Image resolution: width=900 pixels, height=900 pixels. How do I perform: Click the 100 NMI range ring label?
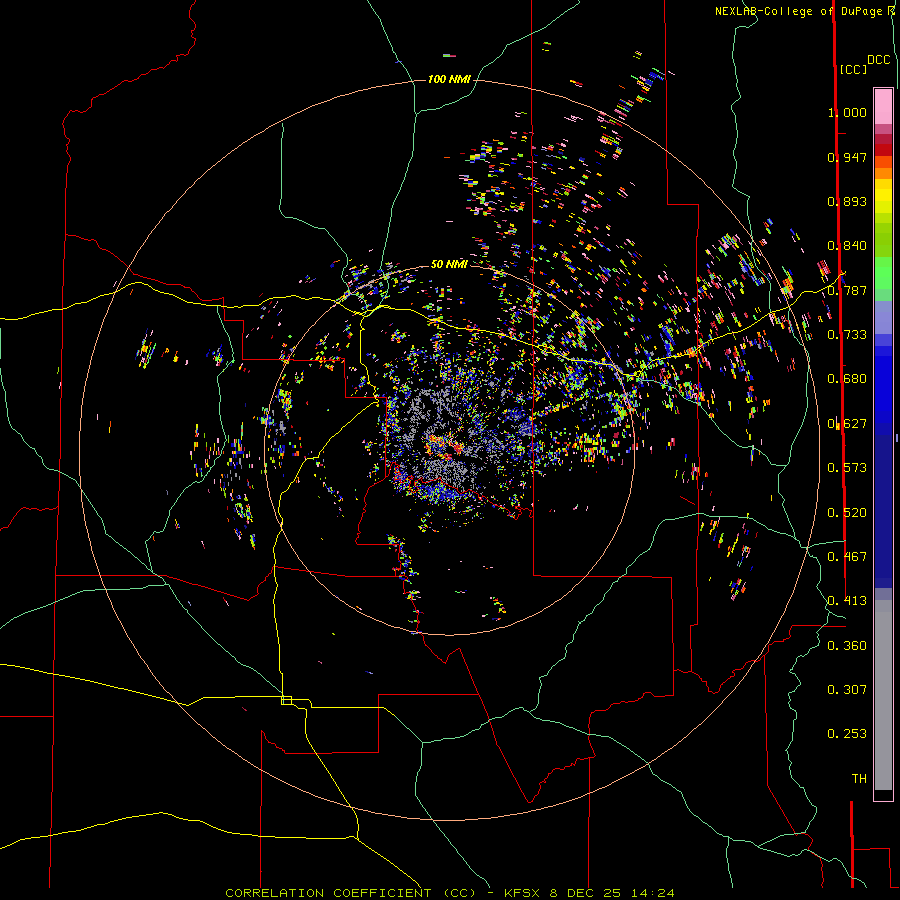[449, 79]
